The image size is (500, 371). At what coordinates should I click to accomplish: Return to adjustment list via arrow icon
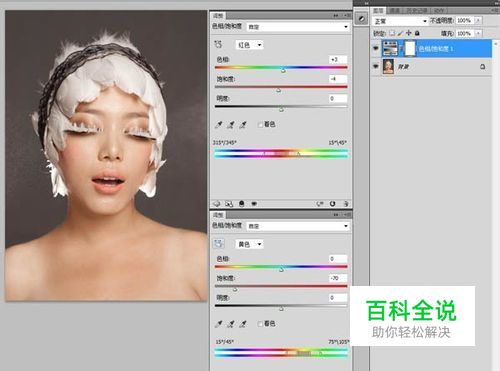click(217, 203)
